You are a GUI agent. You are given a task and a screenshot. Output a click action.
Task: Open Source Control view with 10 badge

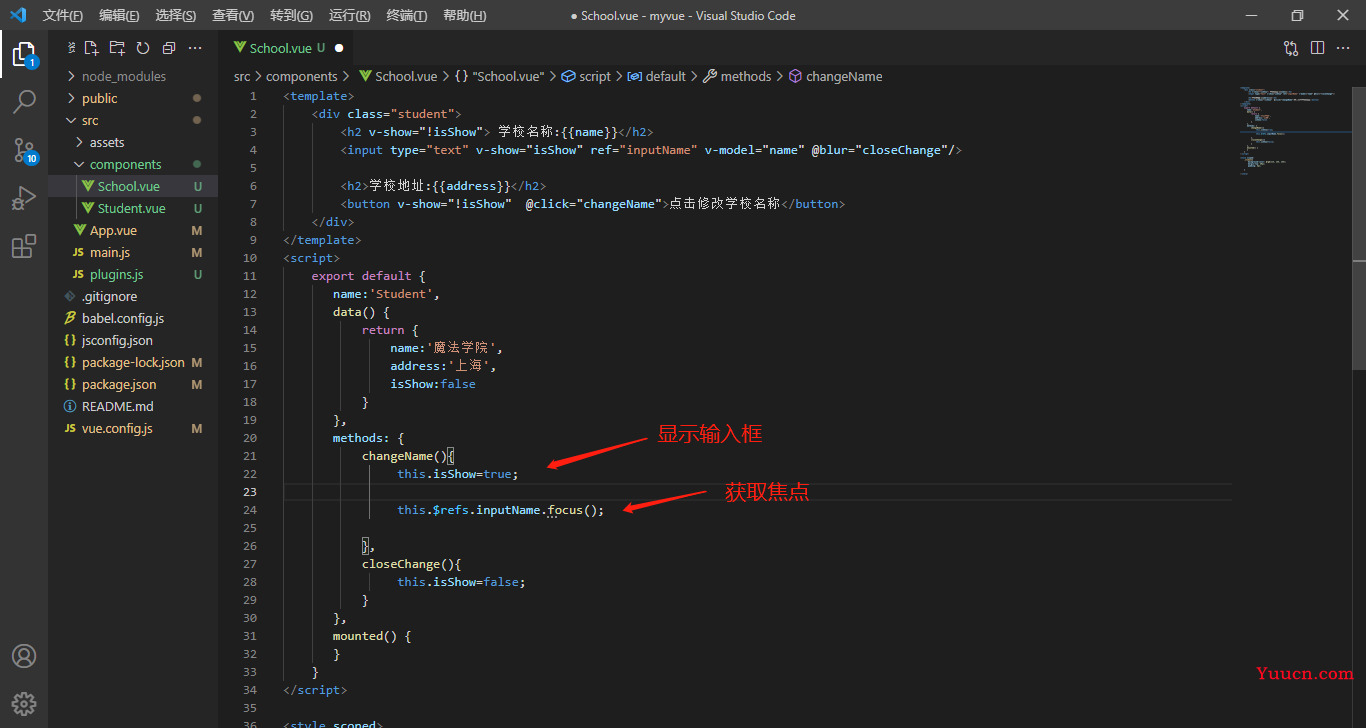[x=24, y=150]
